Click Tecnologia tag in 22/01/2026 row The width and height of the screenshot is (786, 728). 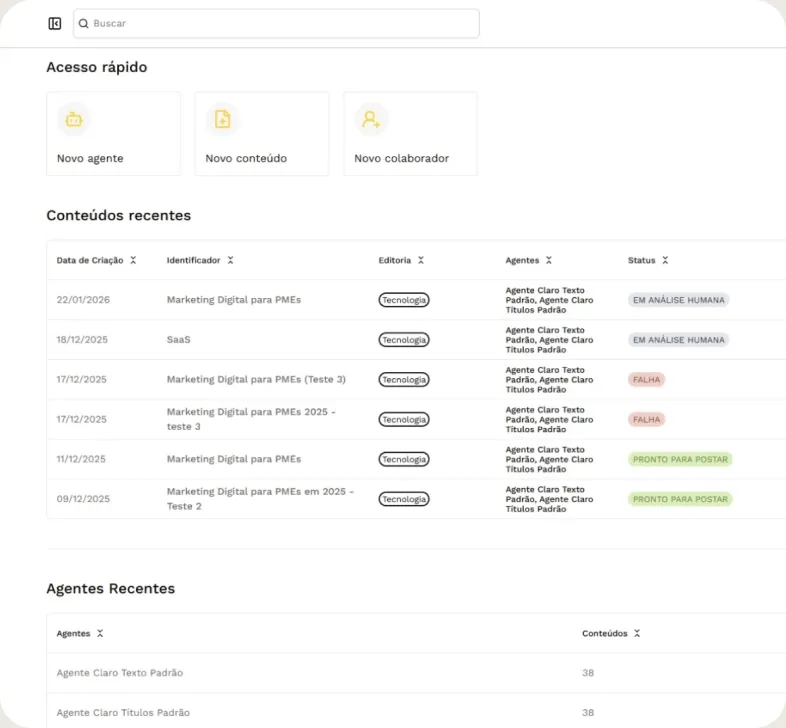(x=404, y=300)
